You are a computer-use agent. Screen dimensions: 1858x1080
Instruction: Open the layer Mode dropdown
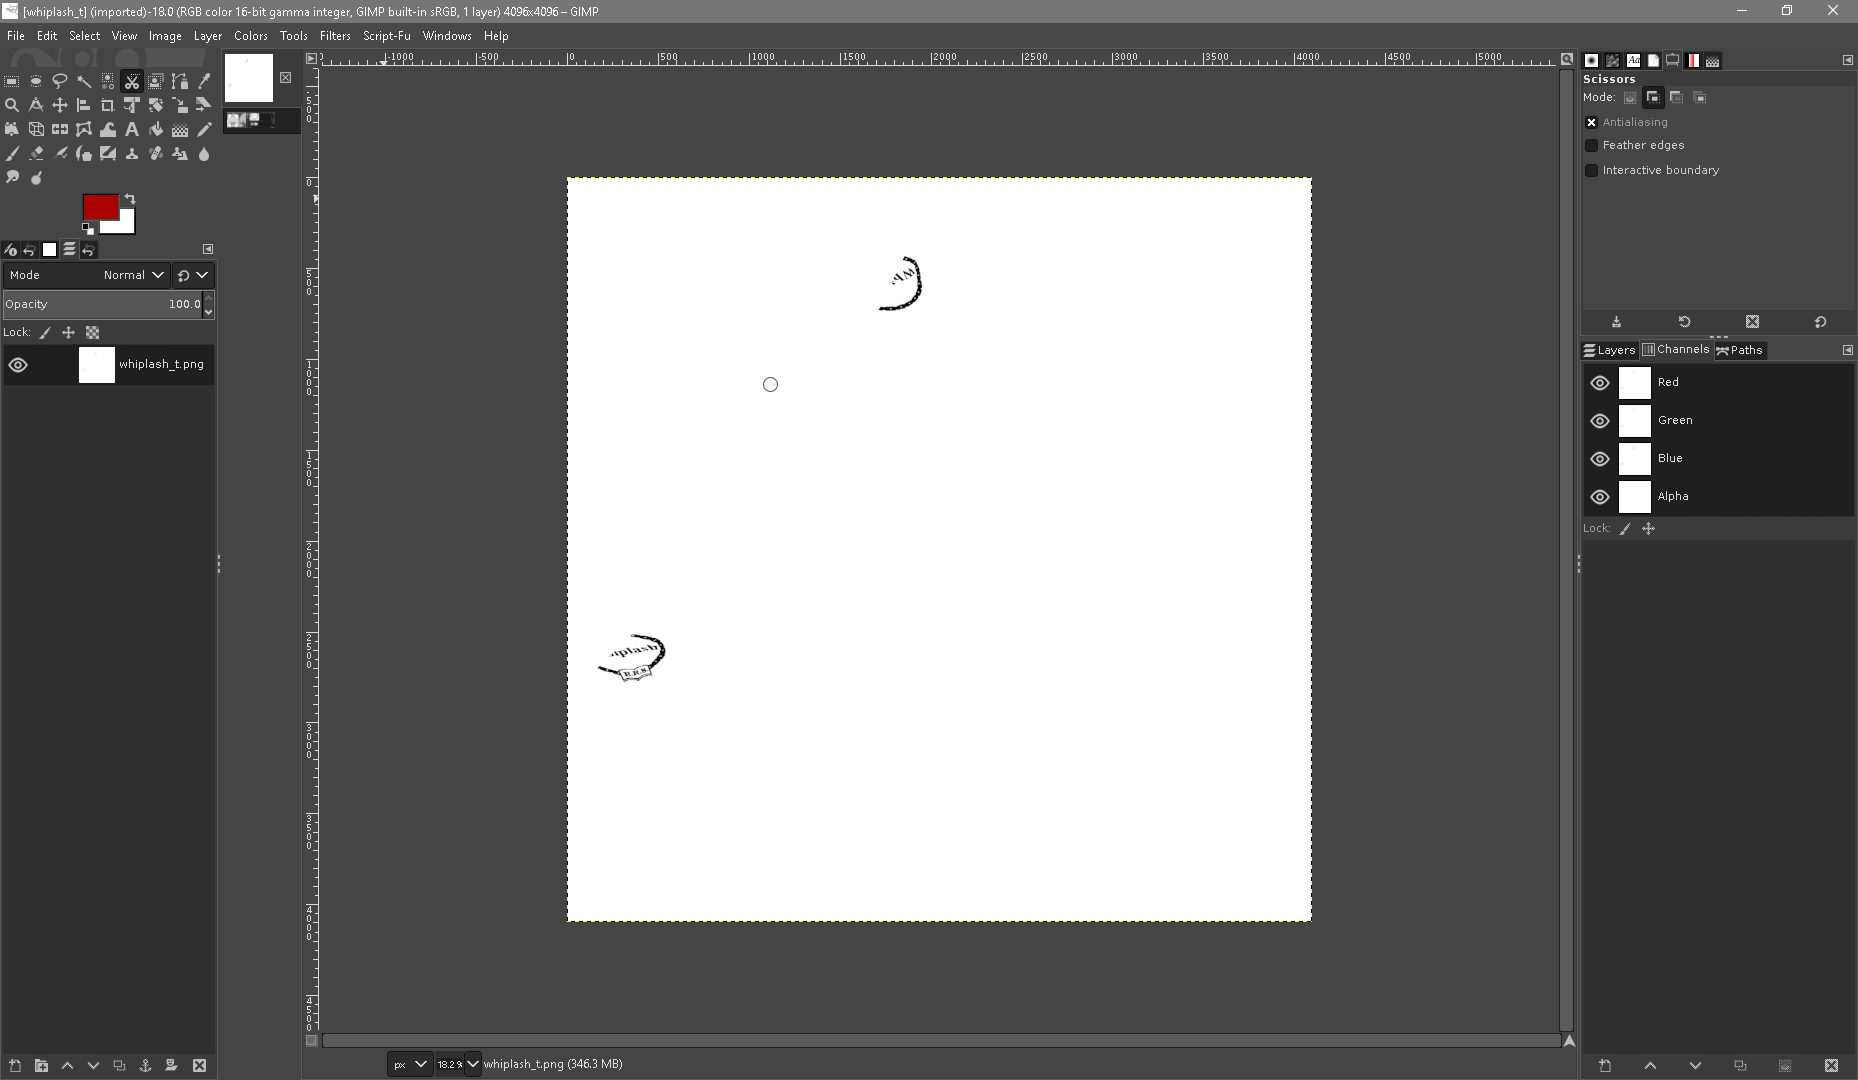click(x=85, y=275)
